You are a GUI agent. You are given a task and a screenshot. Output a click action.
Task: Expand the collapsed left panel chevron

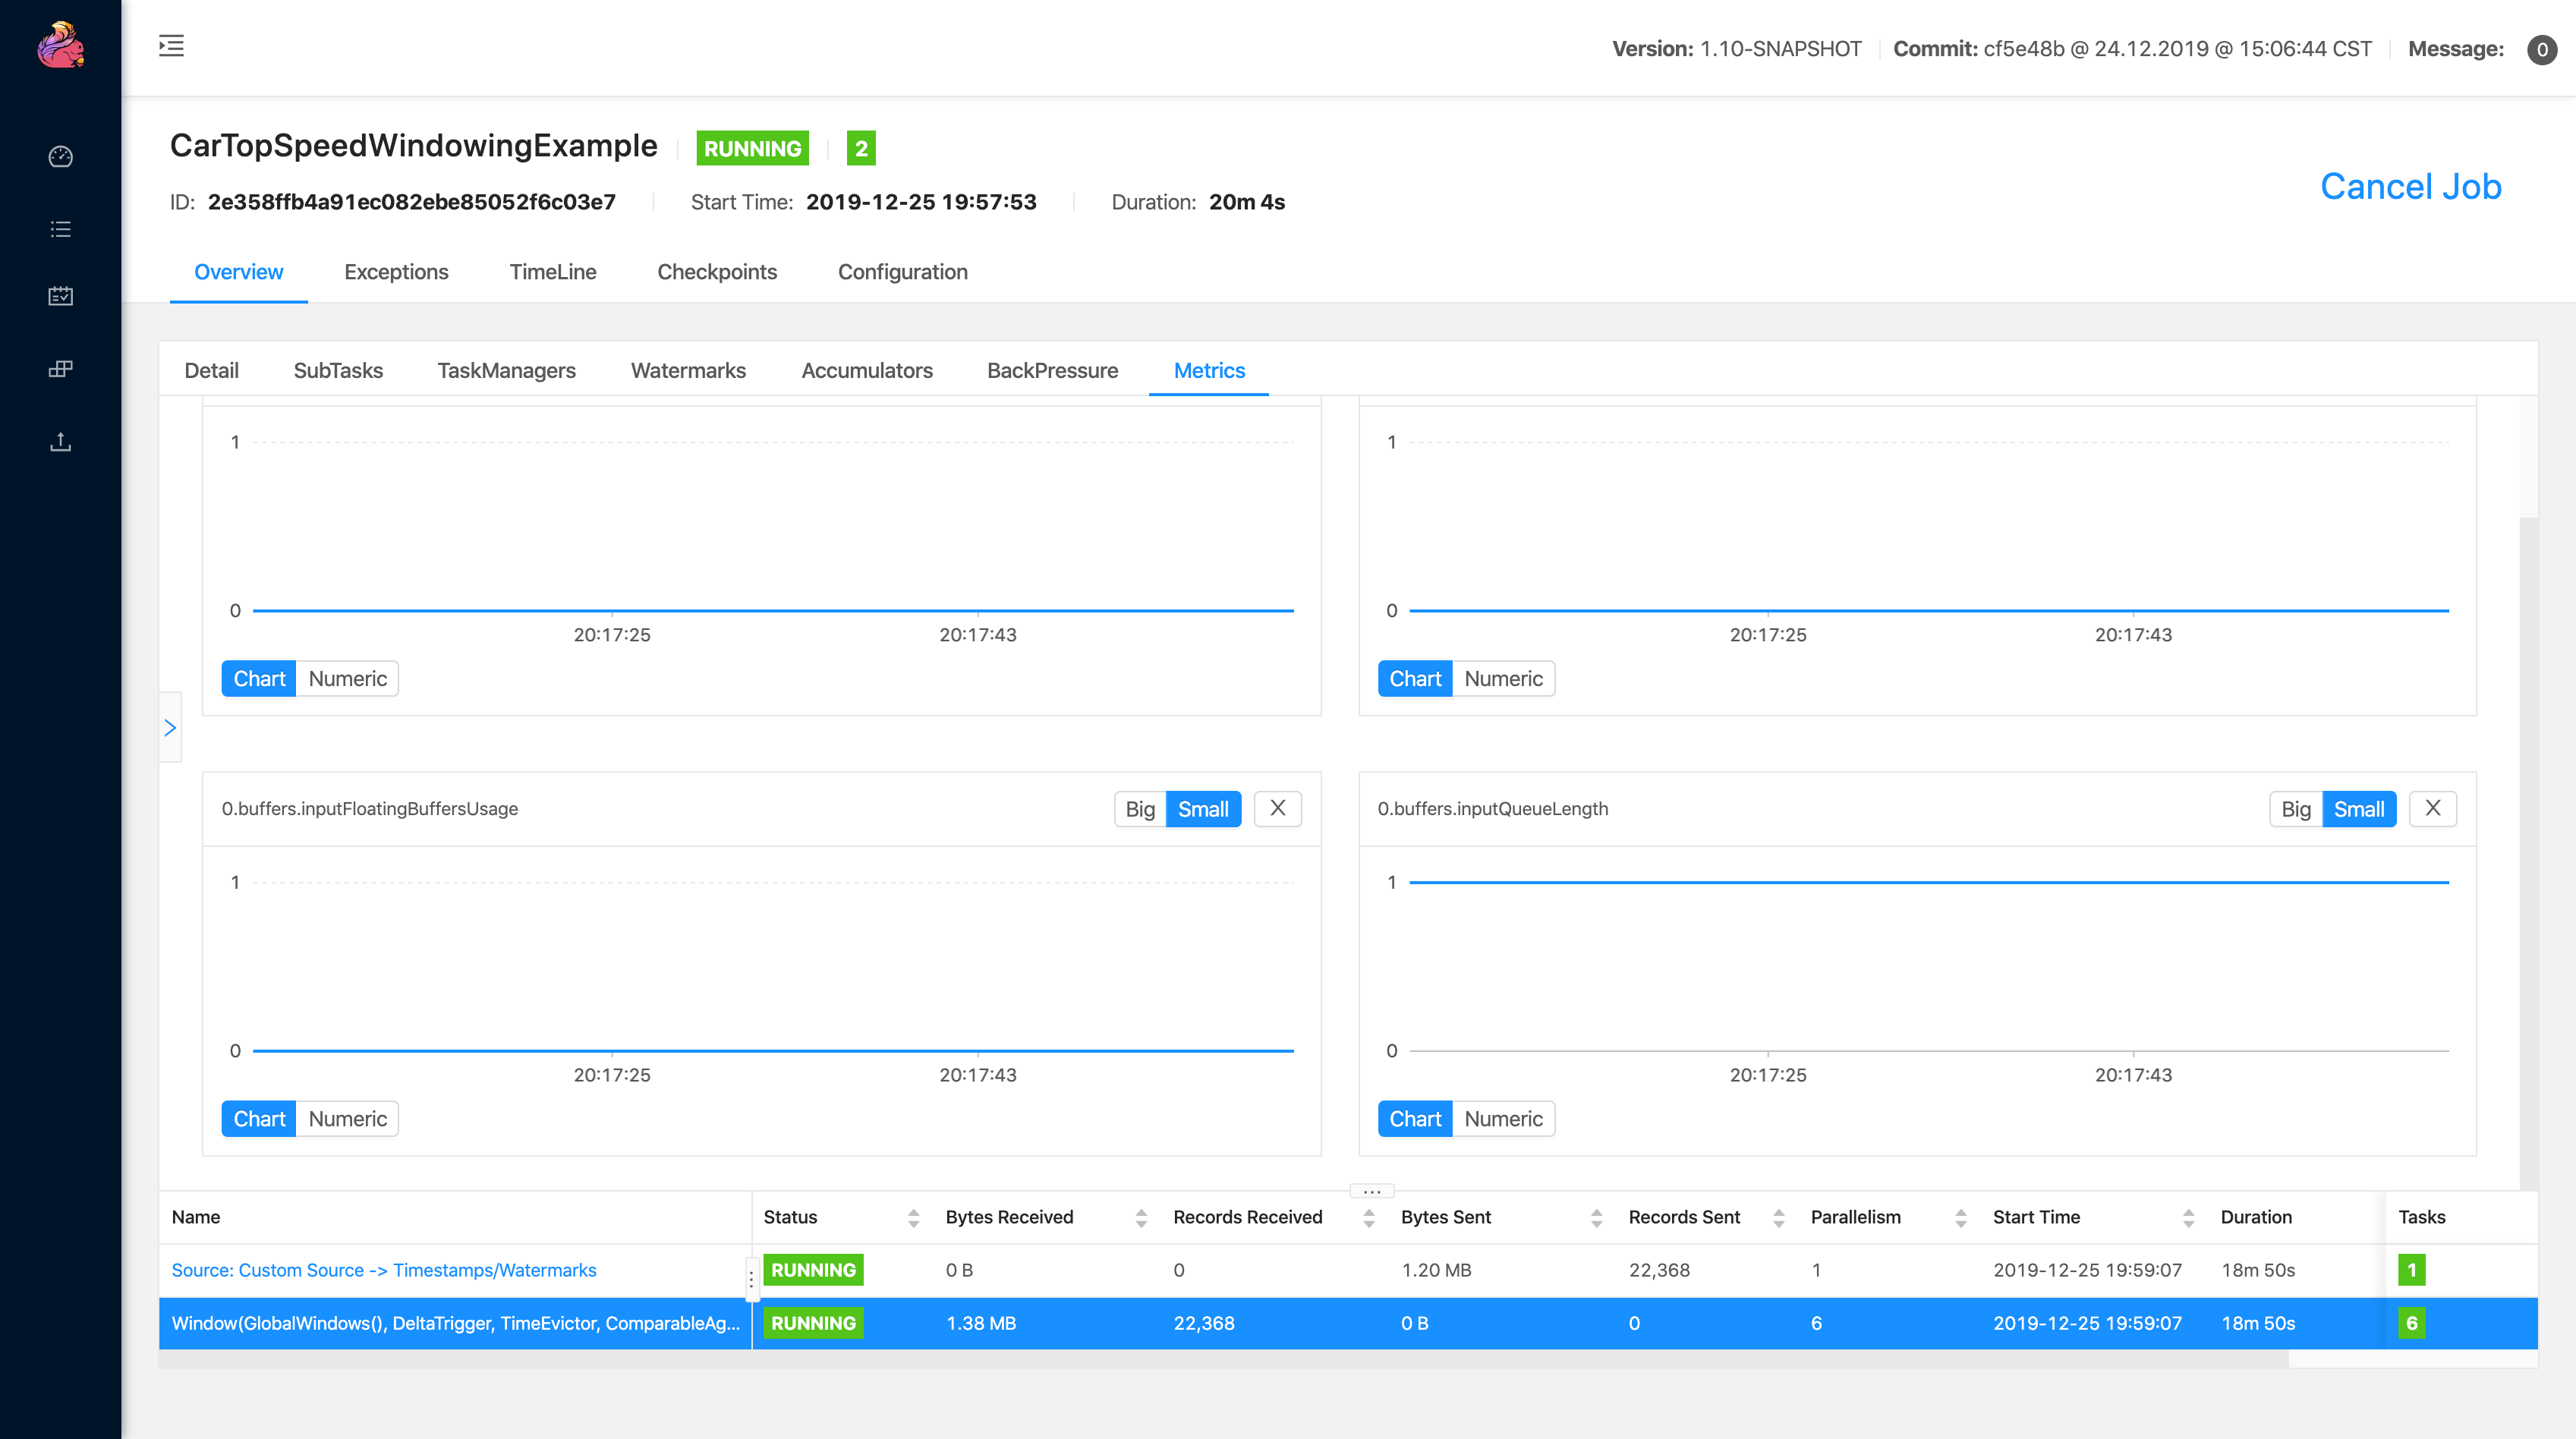tap(170, 727)
